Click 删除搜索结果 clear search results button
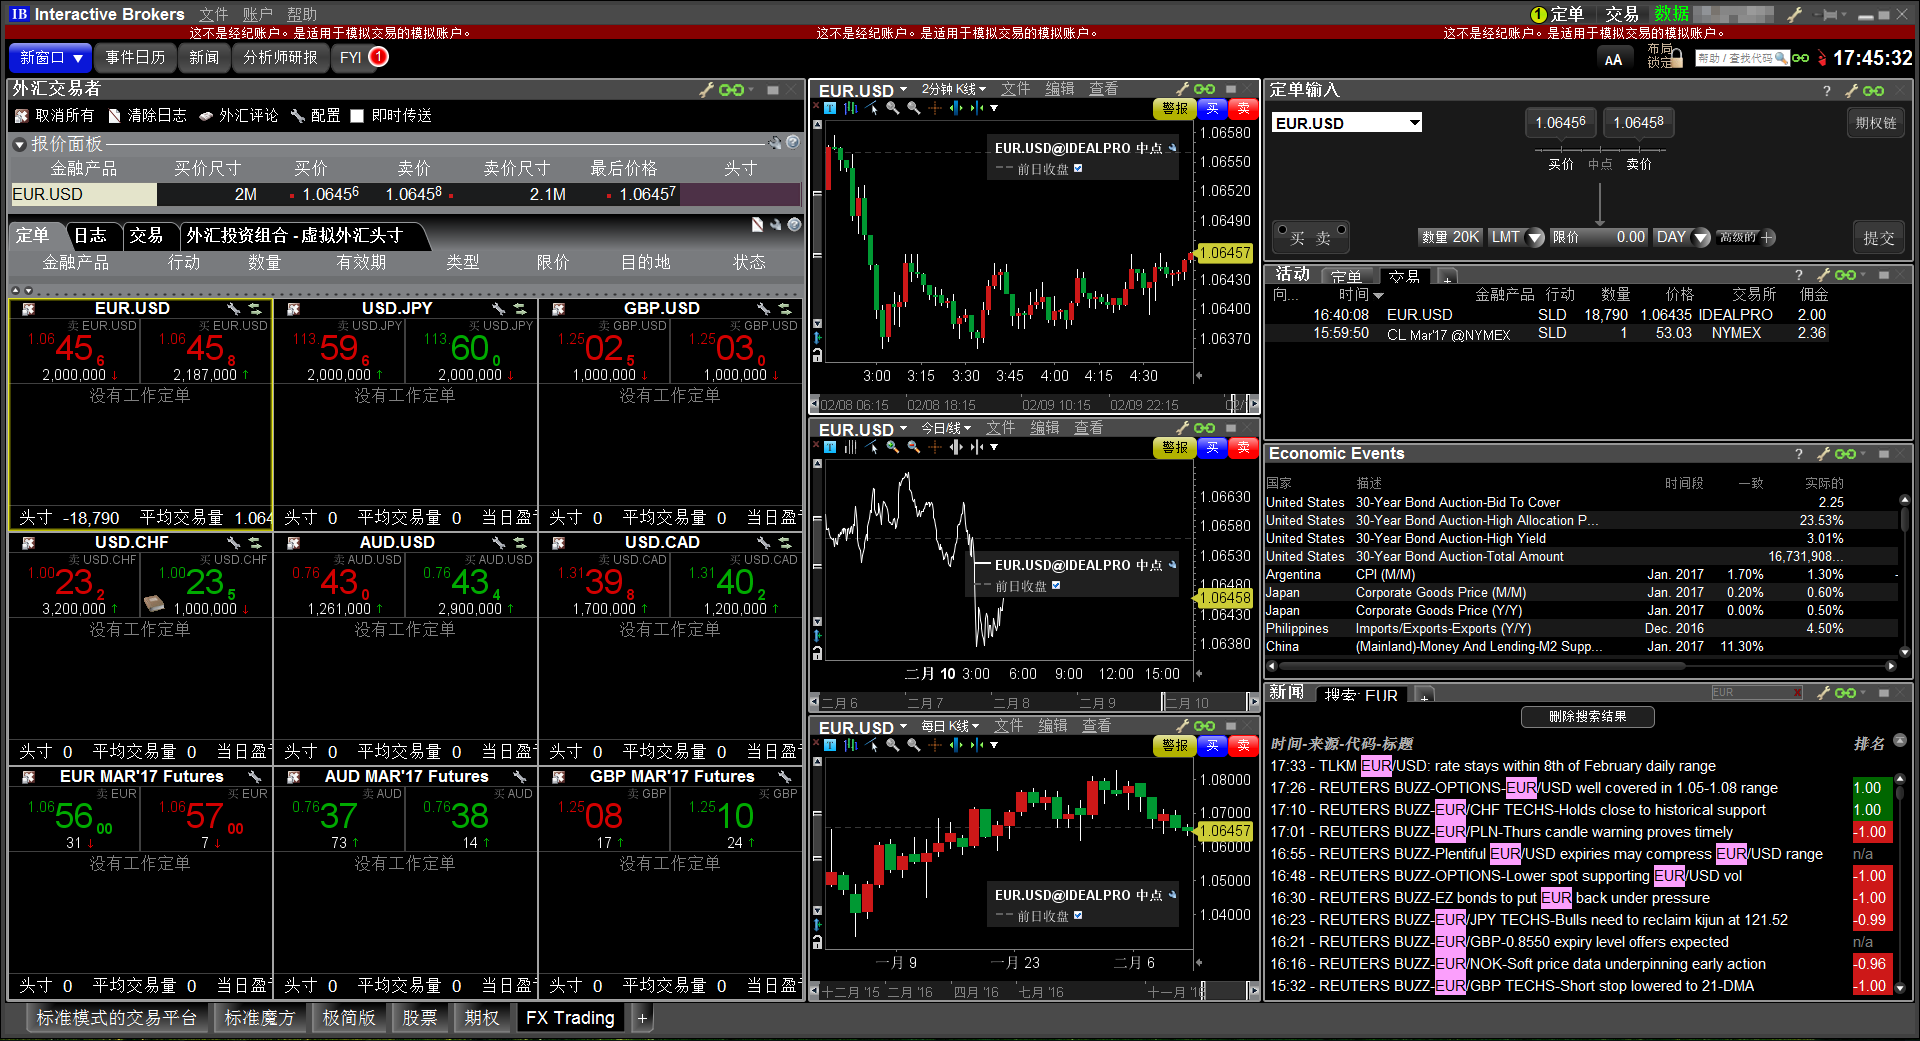This screenshot has width=1920, height=1041. [1587, 717]
